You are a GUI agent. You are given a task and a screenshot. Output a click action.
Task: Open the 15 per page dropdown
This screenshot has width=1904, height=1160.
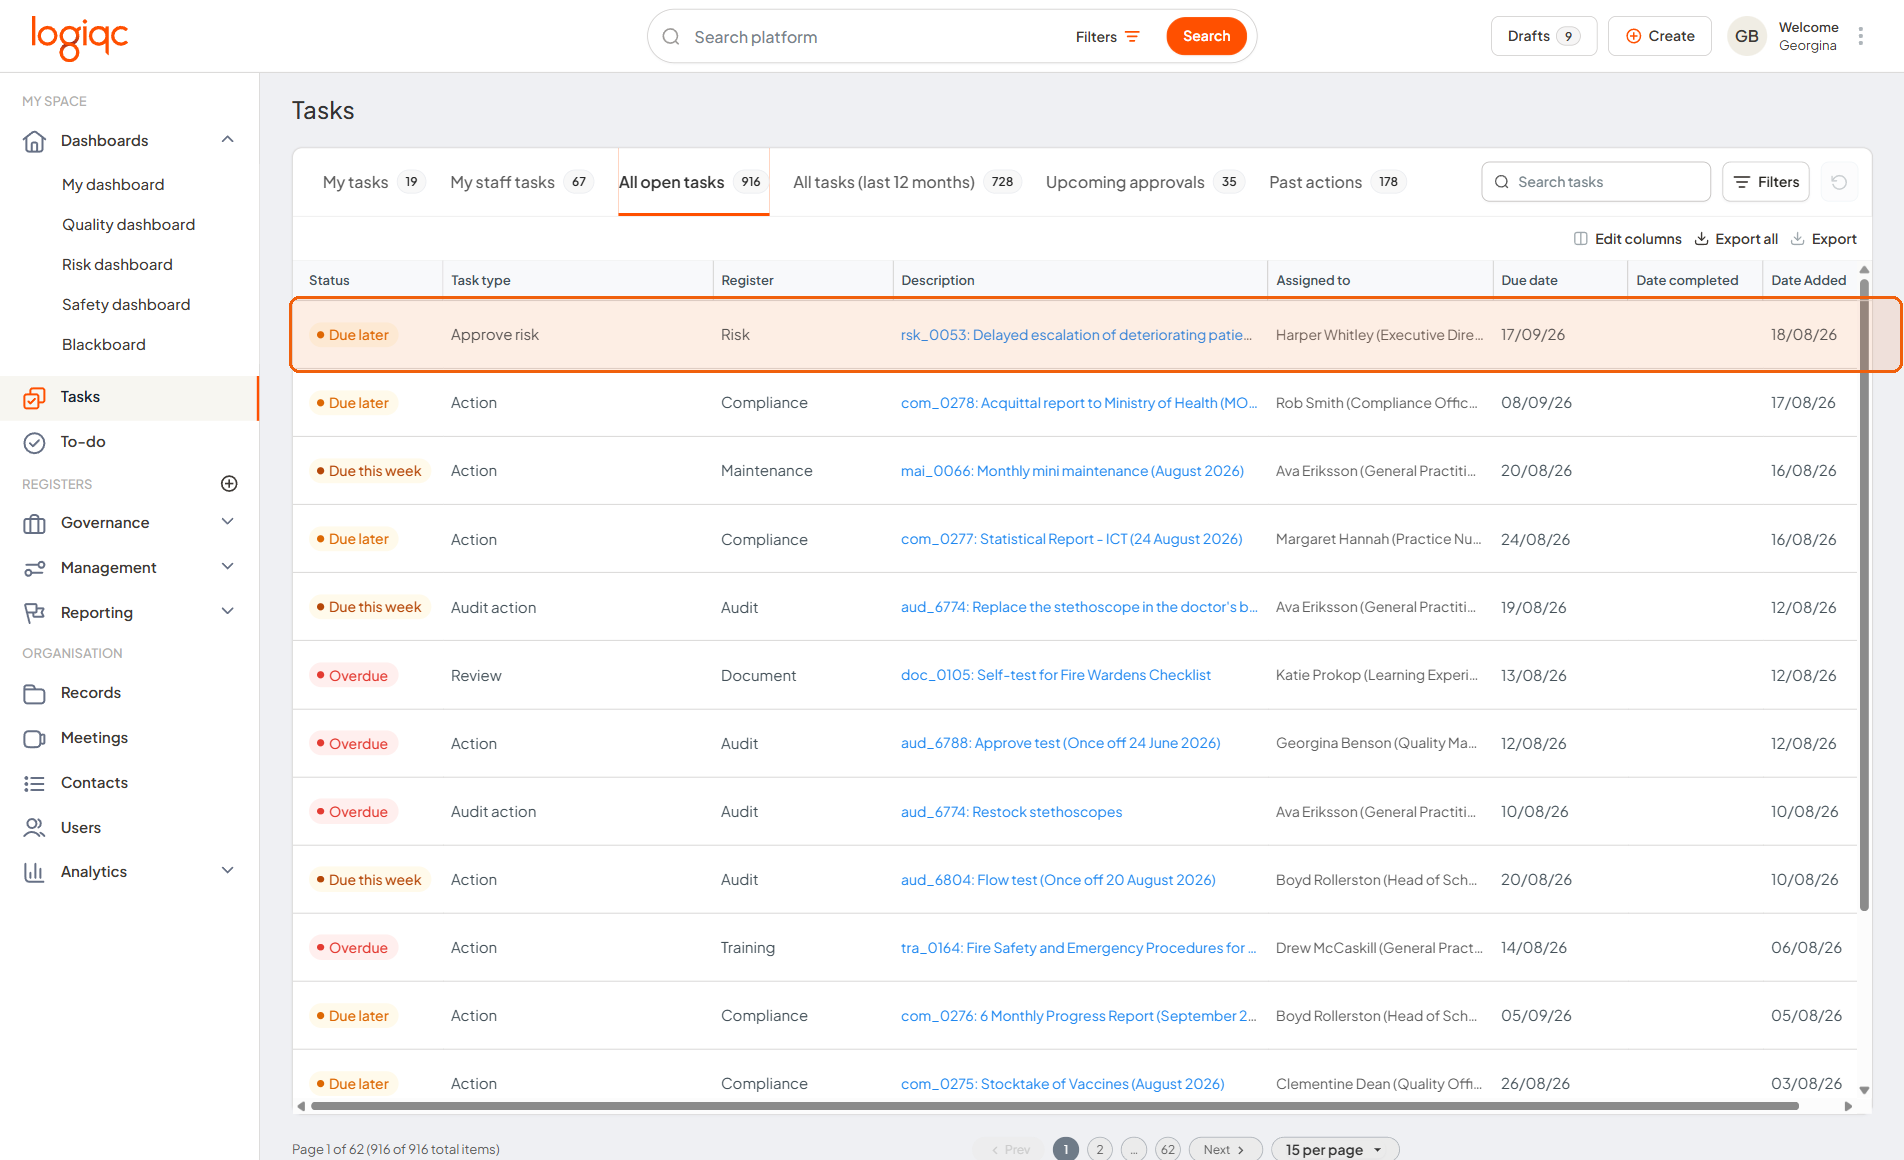pos(1335,1149)
